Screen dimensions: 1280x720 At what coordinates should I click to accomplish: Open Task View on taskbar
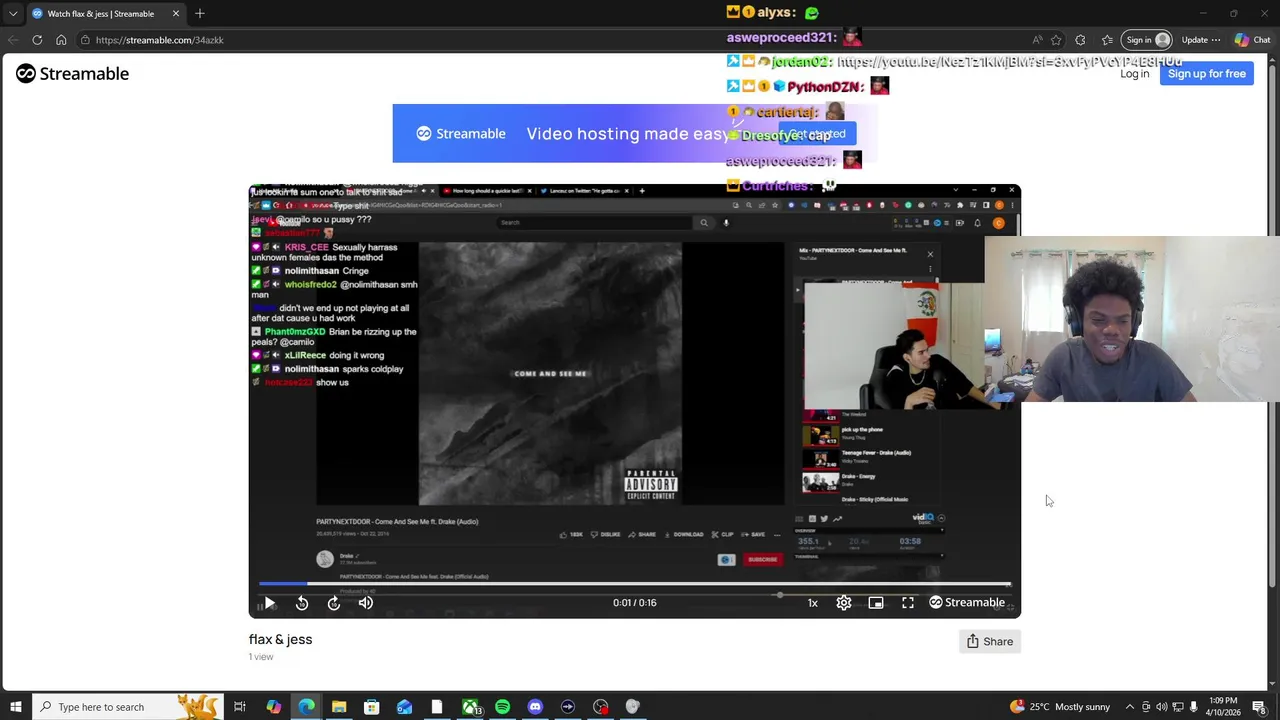point(240,707)
